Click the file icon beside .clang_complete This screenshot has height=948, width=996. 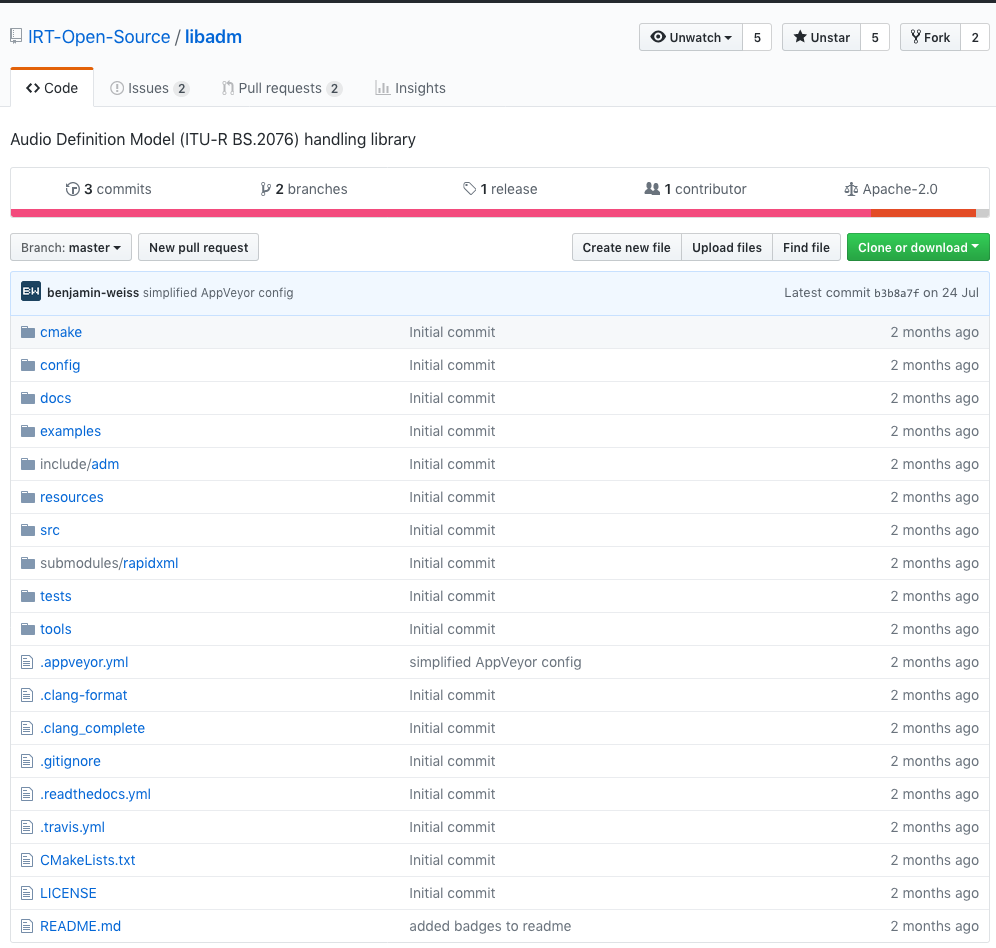tap(27, 728)
